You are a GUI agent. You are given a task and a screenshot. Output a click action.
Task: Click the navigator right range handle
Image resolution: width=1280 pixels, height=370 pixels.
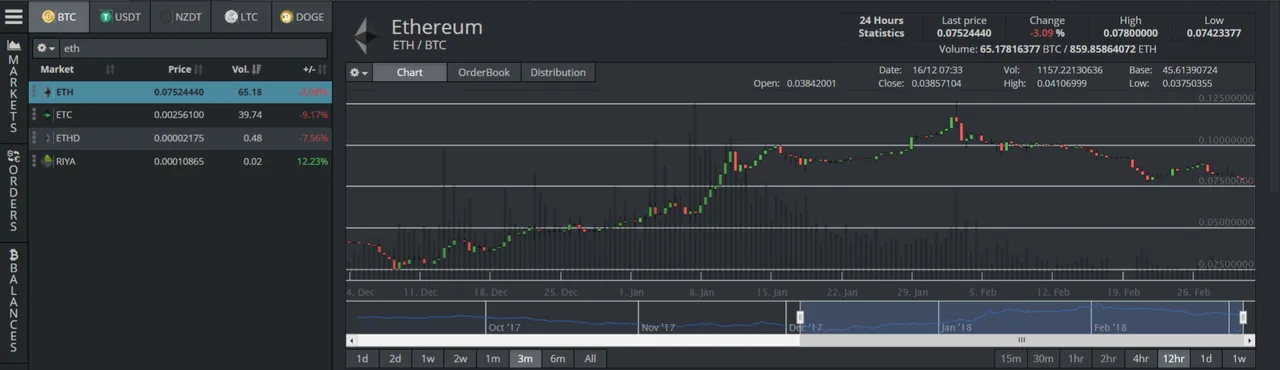point(1243,317)
